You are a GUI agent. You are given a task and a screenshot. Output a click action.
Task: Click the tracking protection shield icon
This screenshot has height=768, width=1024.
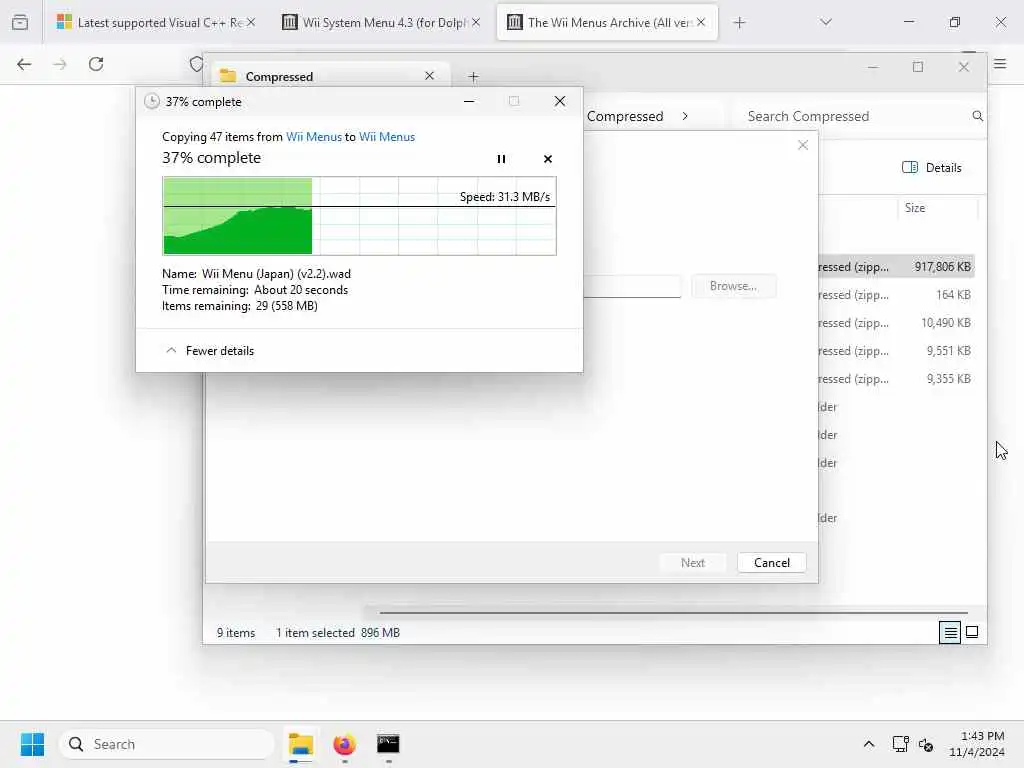(x=196, y=64)
